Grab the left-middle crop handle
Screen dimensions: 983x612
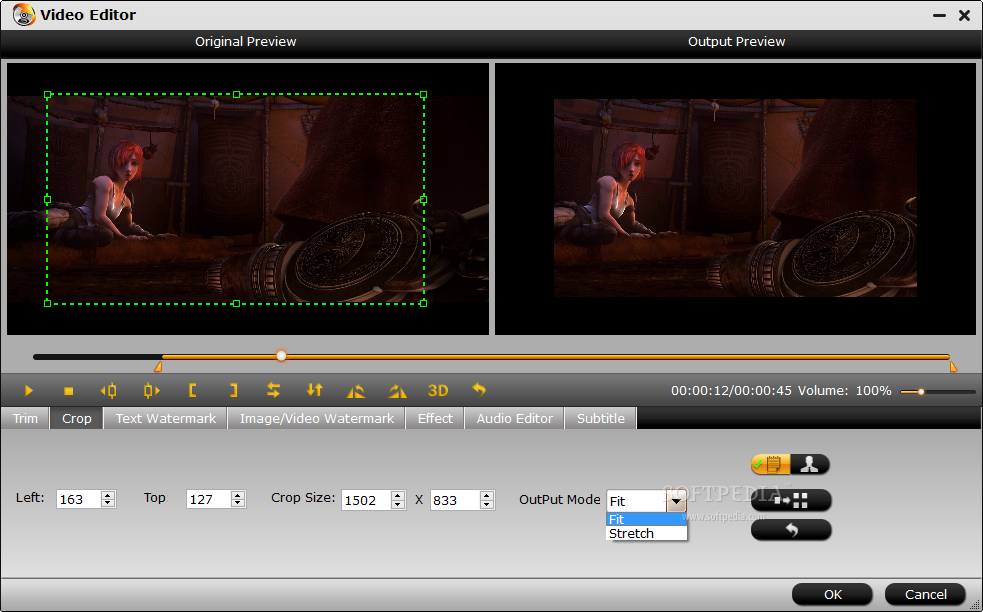(x=48, y=199)
